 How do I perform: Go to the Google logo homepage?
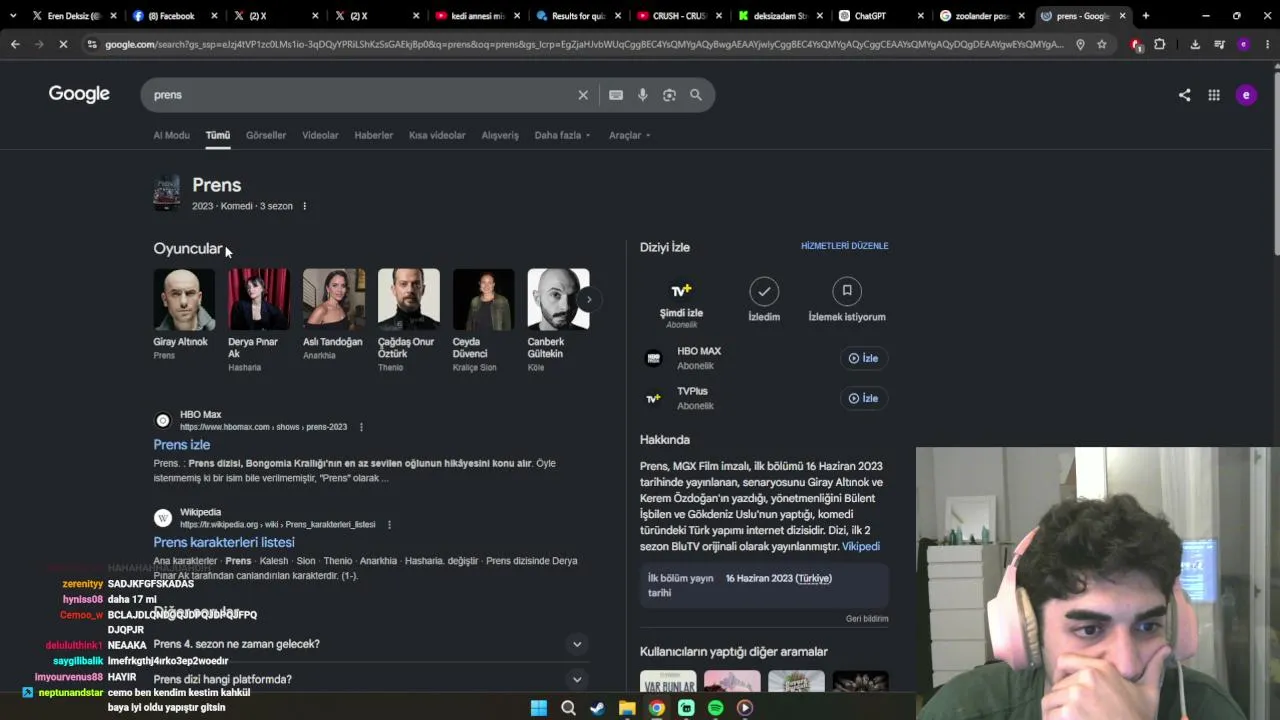[x=79, y=94]
